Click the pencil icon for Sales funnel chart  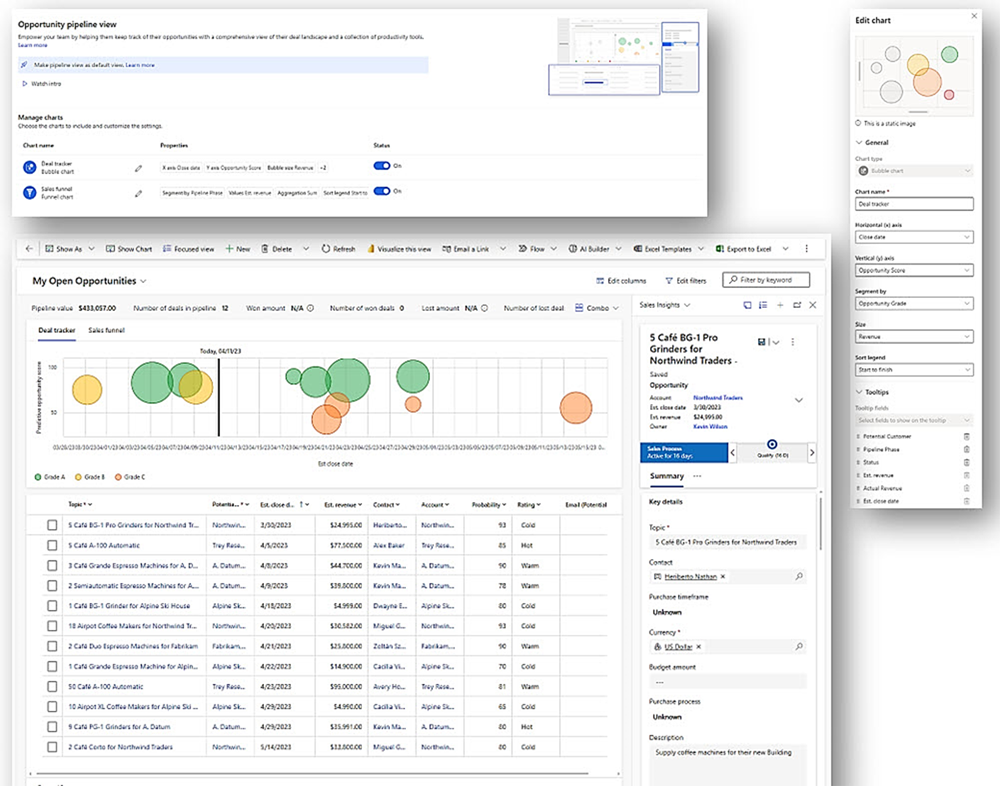(139, 192)
